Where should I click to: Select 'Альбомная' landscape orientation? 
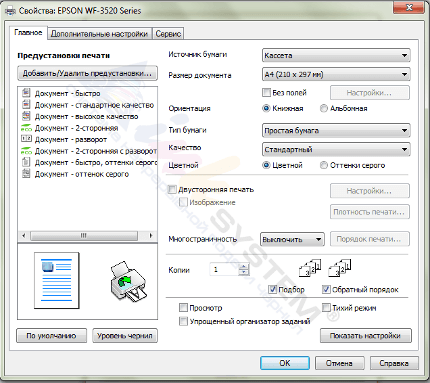[323, 108]
